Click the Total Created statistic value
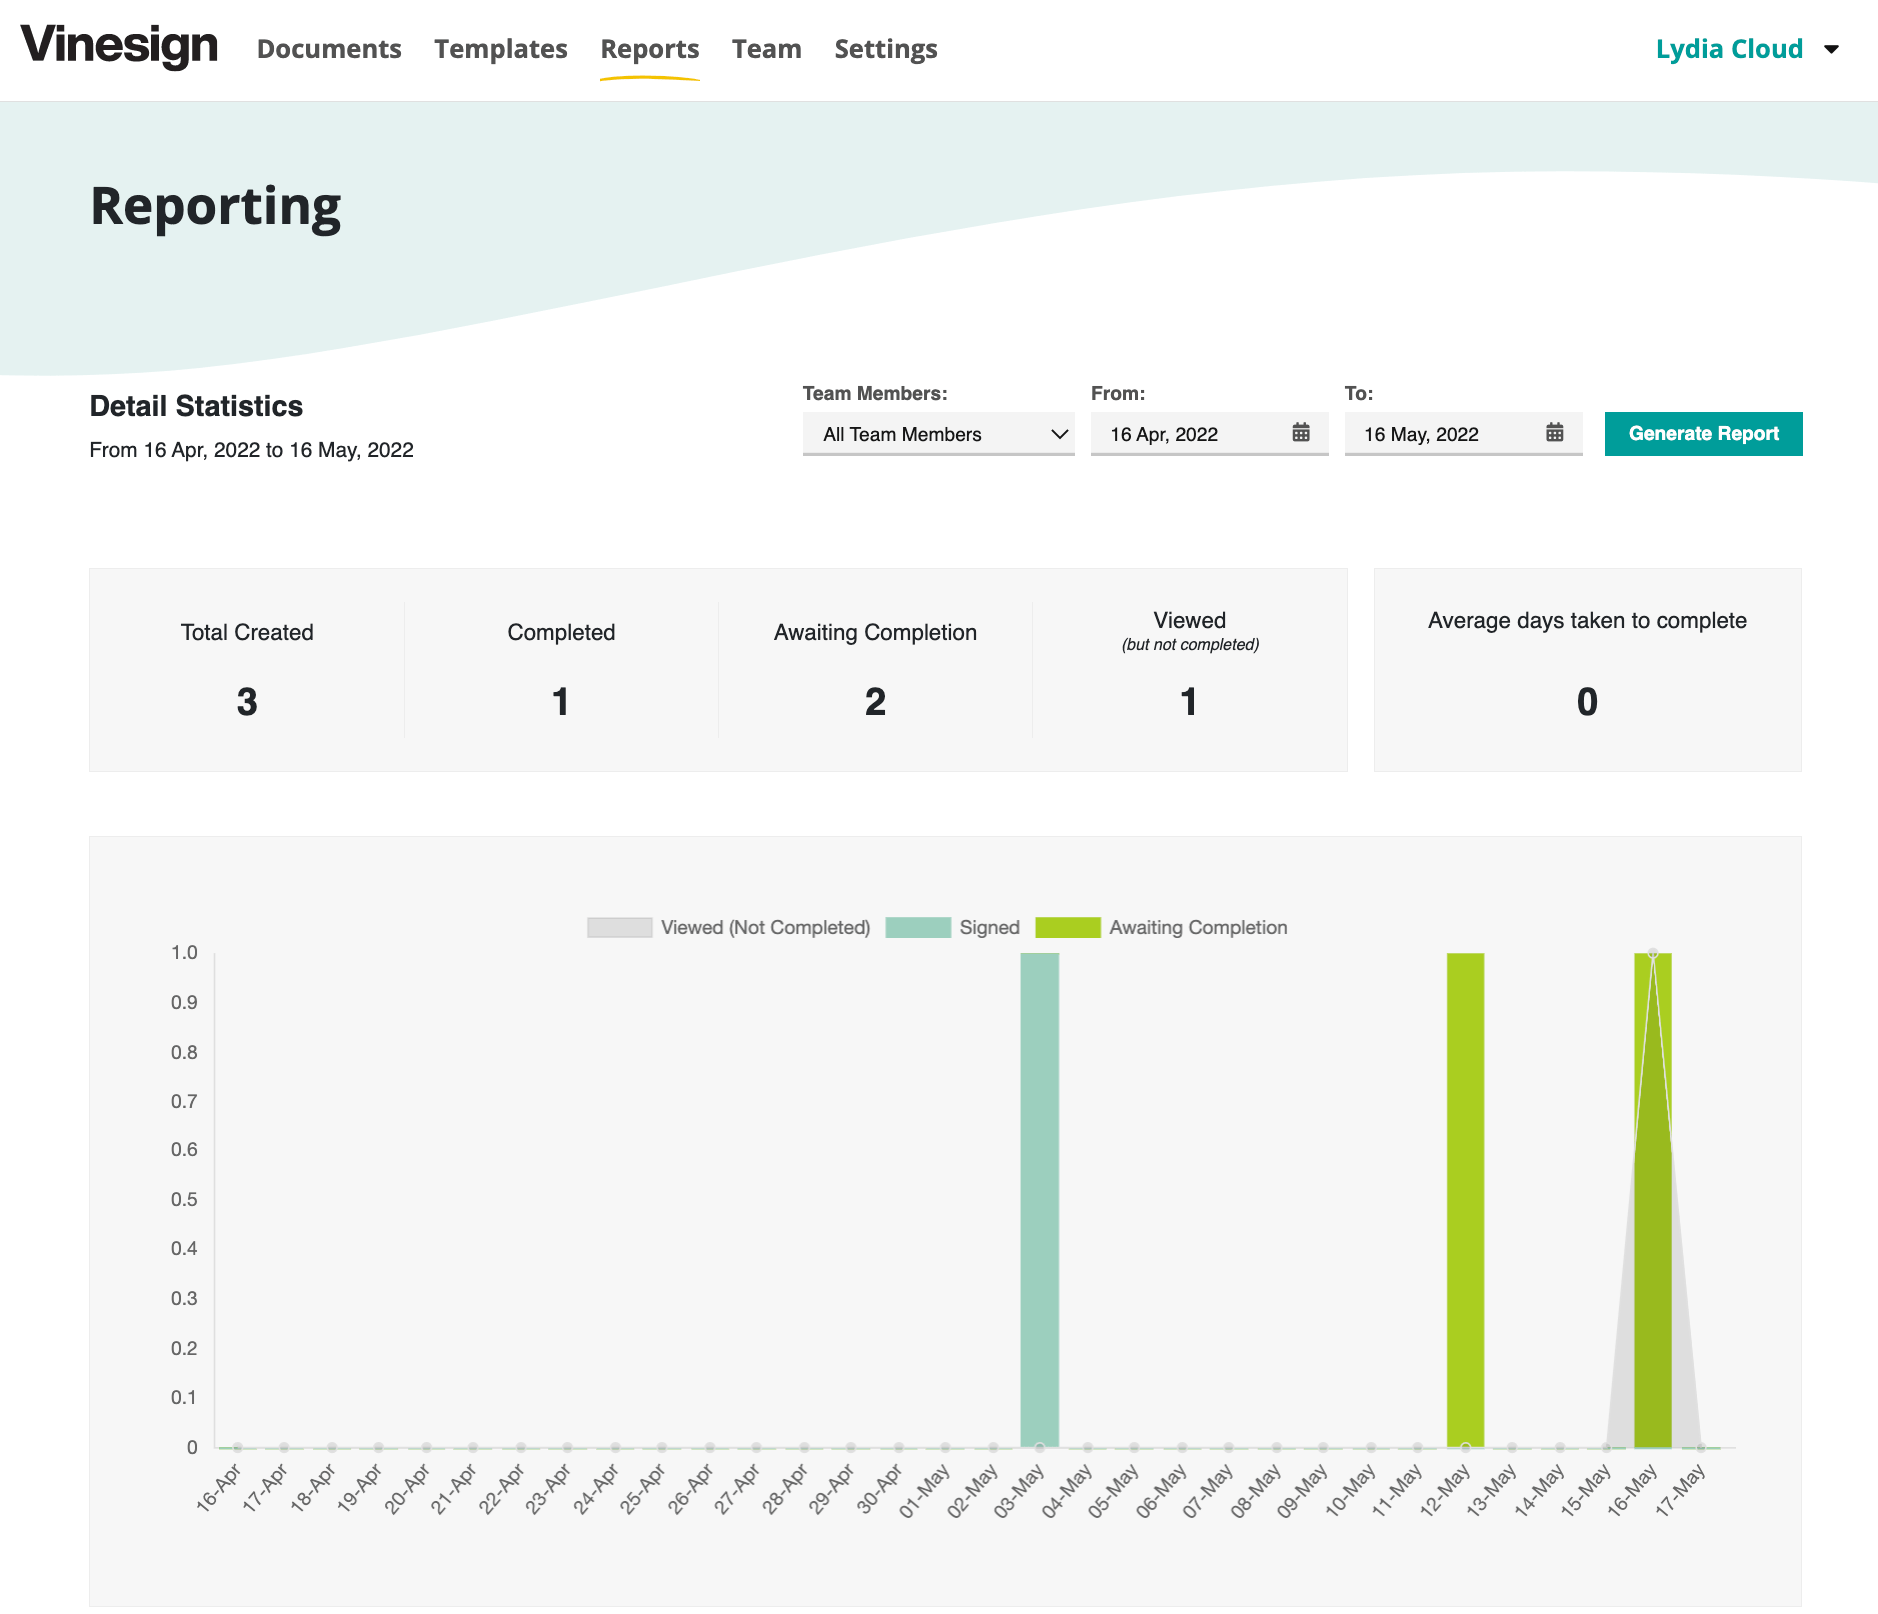 246,701
